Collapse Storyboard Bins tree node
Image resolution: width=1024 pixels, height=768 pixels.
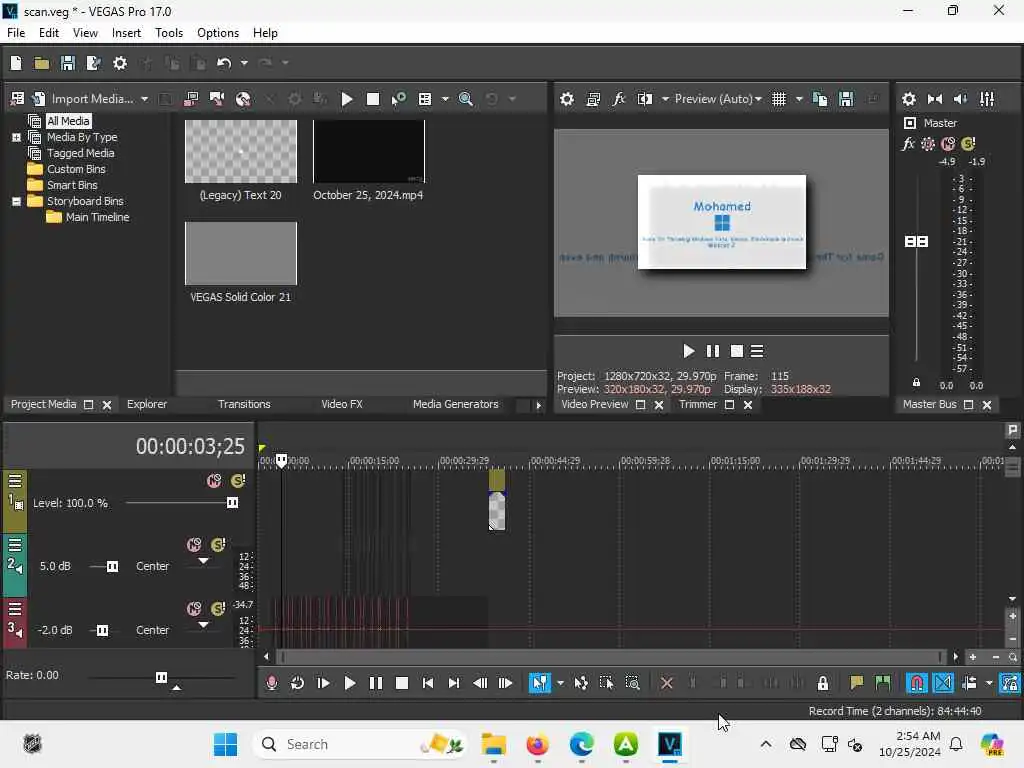(16, 202)
